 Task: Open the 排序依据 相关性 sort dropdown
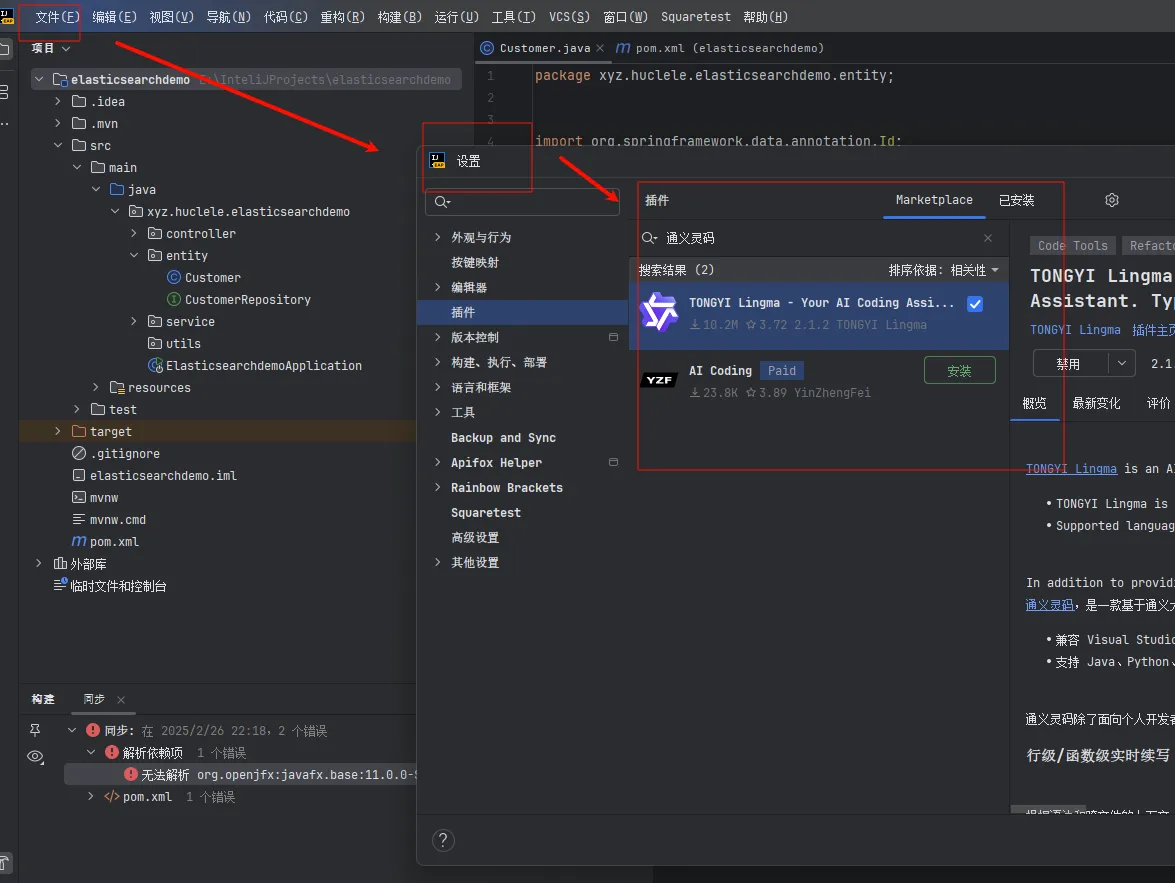click(943, 270)
